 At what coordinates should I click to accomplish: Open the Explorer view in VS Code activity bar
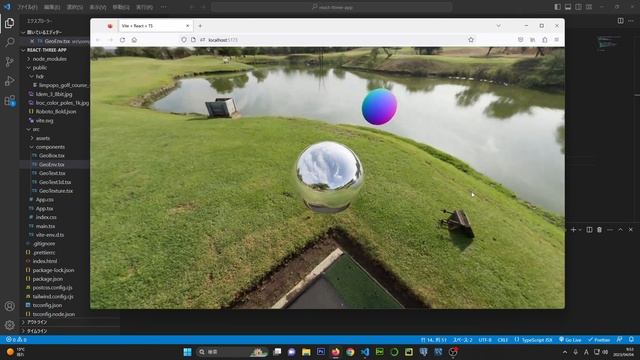point(9,23)
